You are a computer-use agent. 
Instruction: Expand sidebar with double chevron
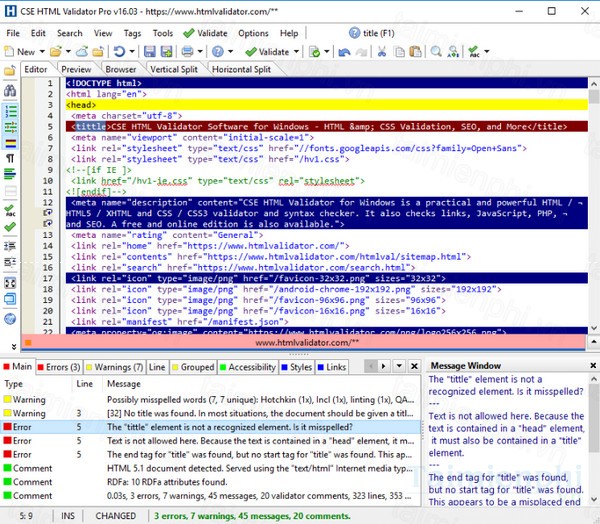tap(14, 346)
